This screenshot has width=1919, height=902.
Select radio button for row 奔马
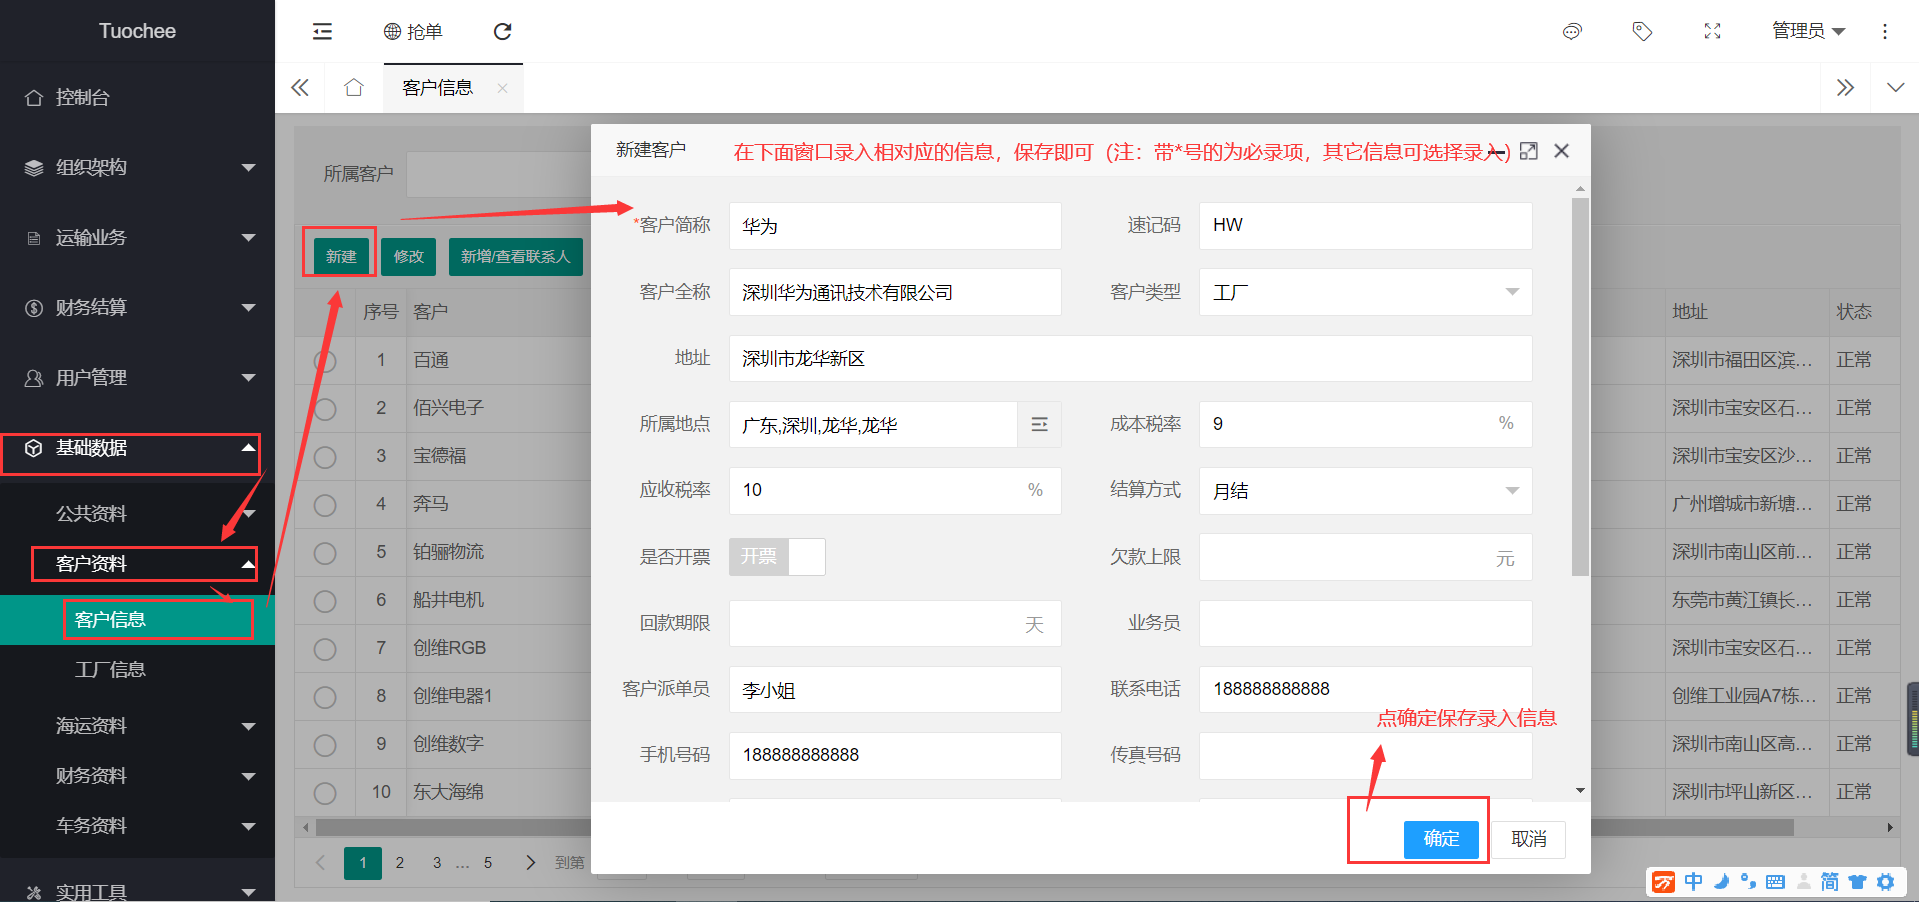pyautogui.click(x=325, y=505)
